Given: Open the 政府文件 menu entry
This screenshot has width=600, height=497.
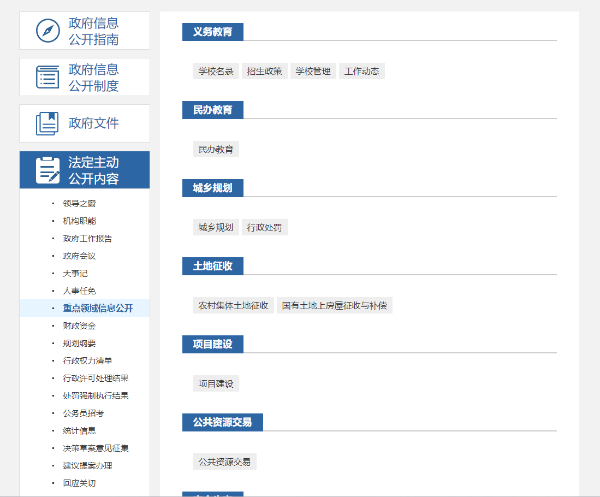Looking at the screenshot, I should (94, 123).
